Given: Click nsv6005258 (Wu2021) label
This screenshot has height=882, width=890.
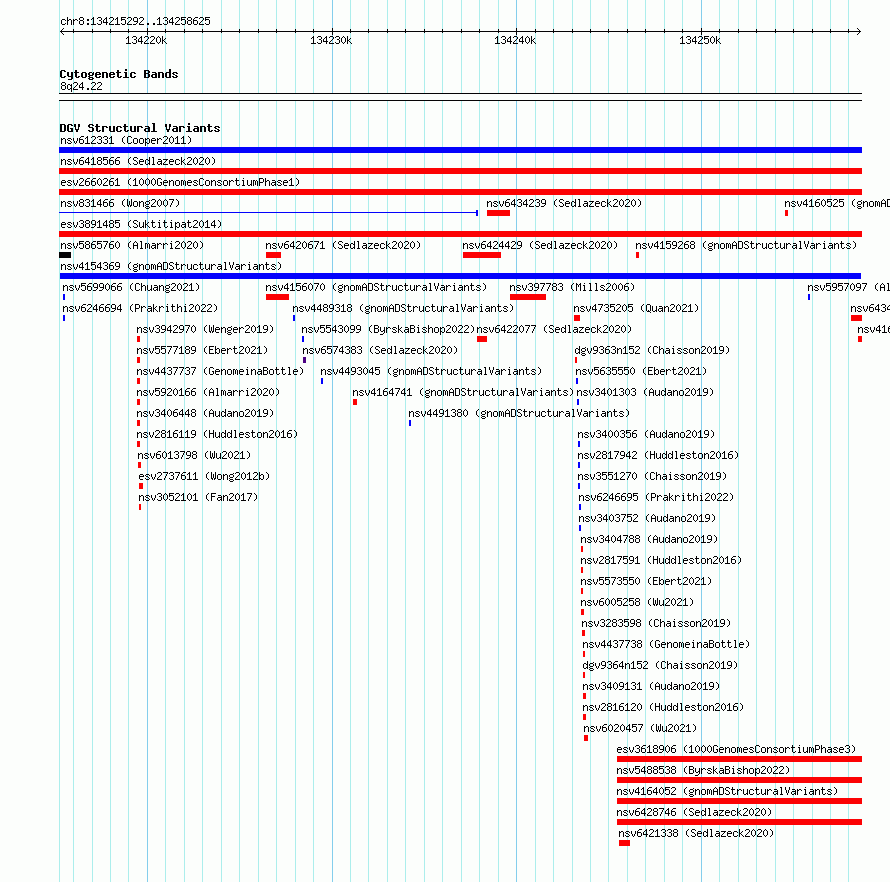Looking at the screenshot, I should (637, 602).
